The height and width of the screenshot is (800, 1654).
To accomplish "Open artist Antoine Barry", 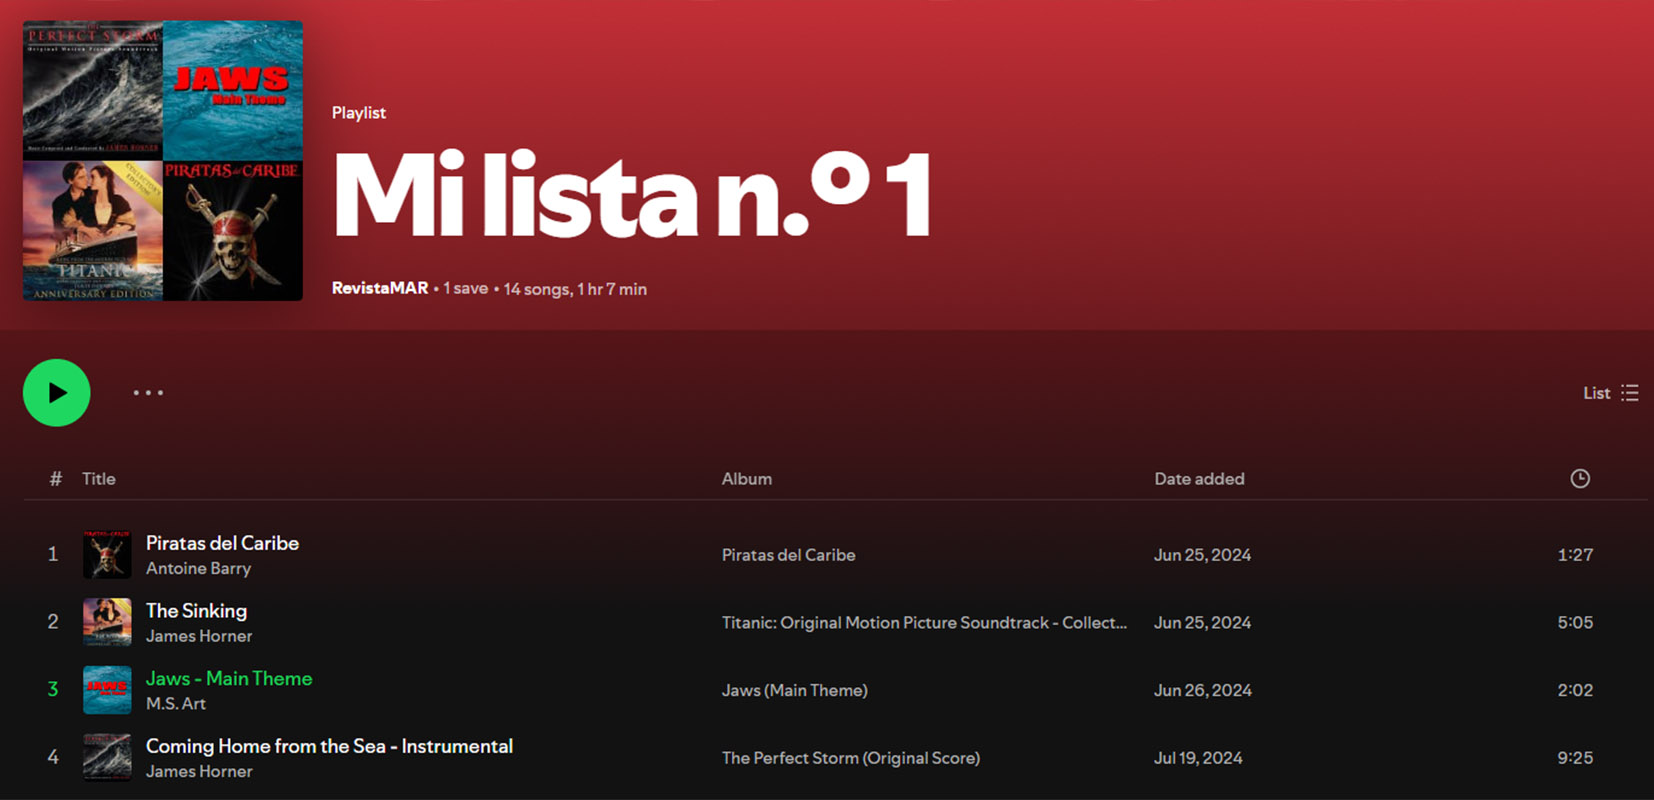I will coord(198,569).
